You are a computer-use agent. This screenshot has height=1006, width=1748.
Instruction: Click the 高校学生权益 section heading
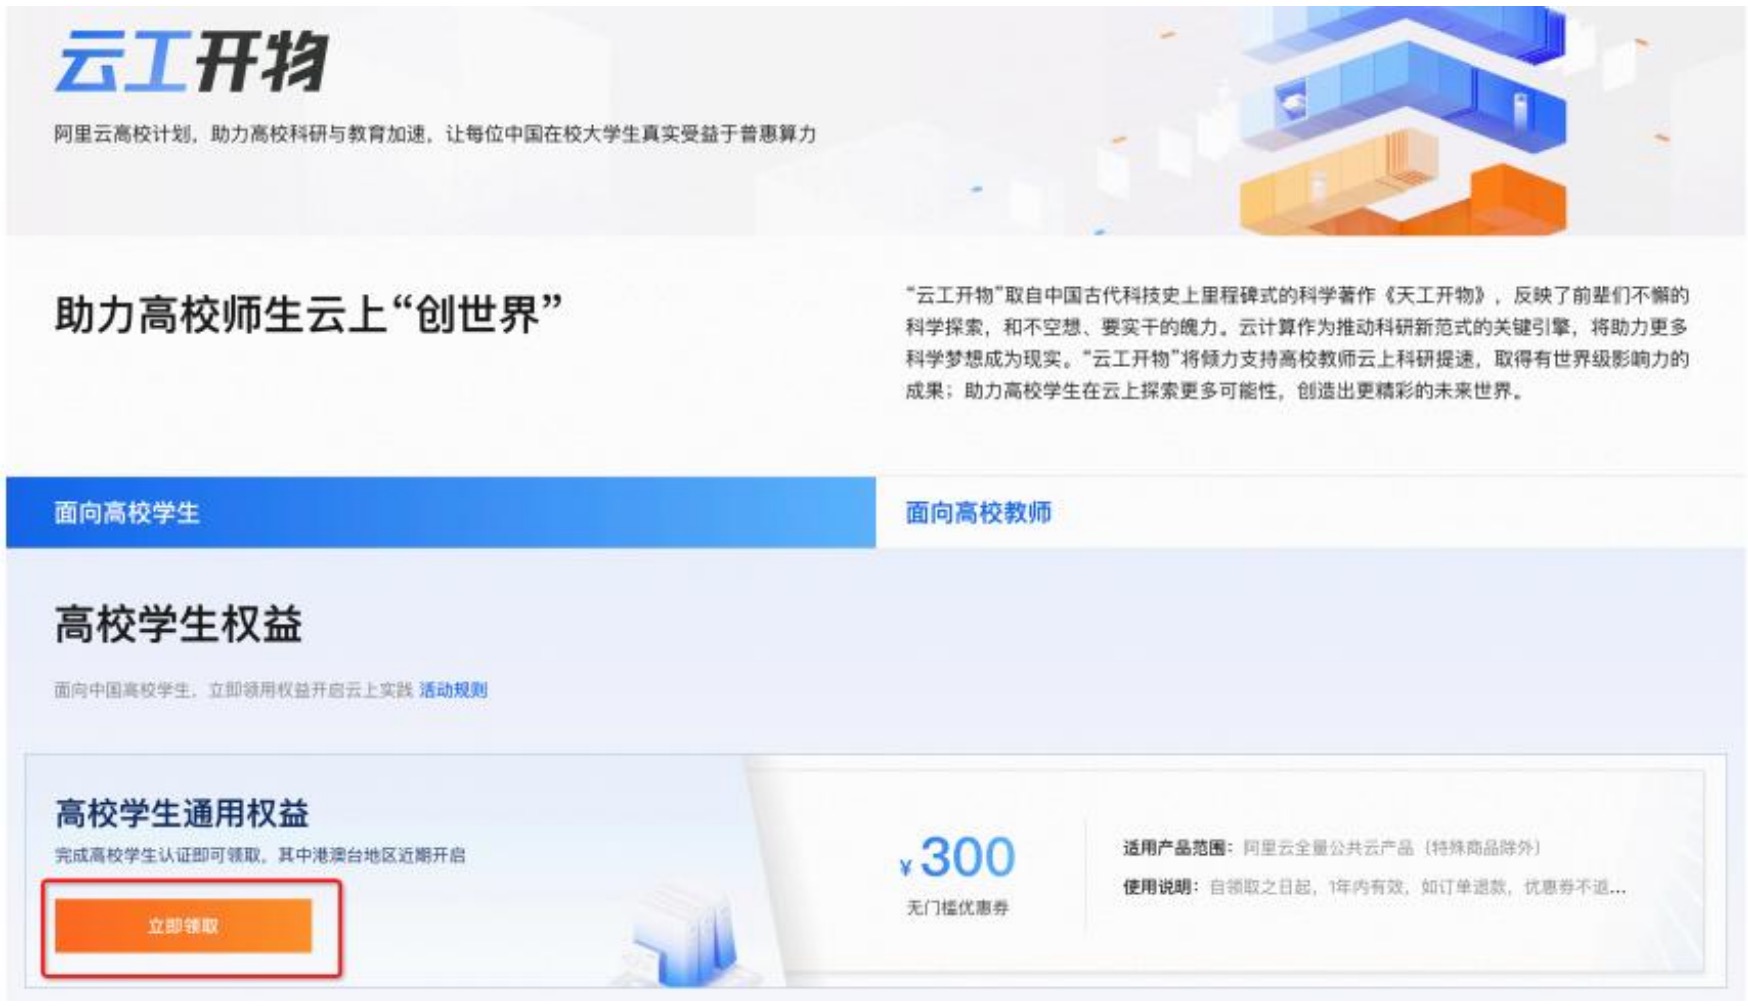click(x=178, y=625)
